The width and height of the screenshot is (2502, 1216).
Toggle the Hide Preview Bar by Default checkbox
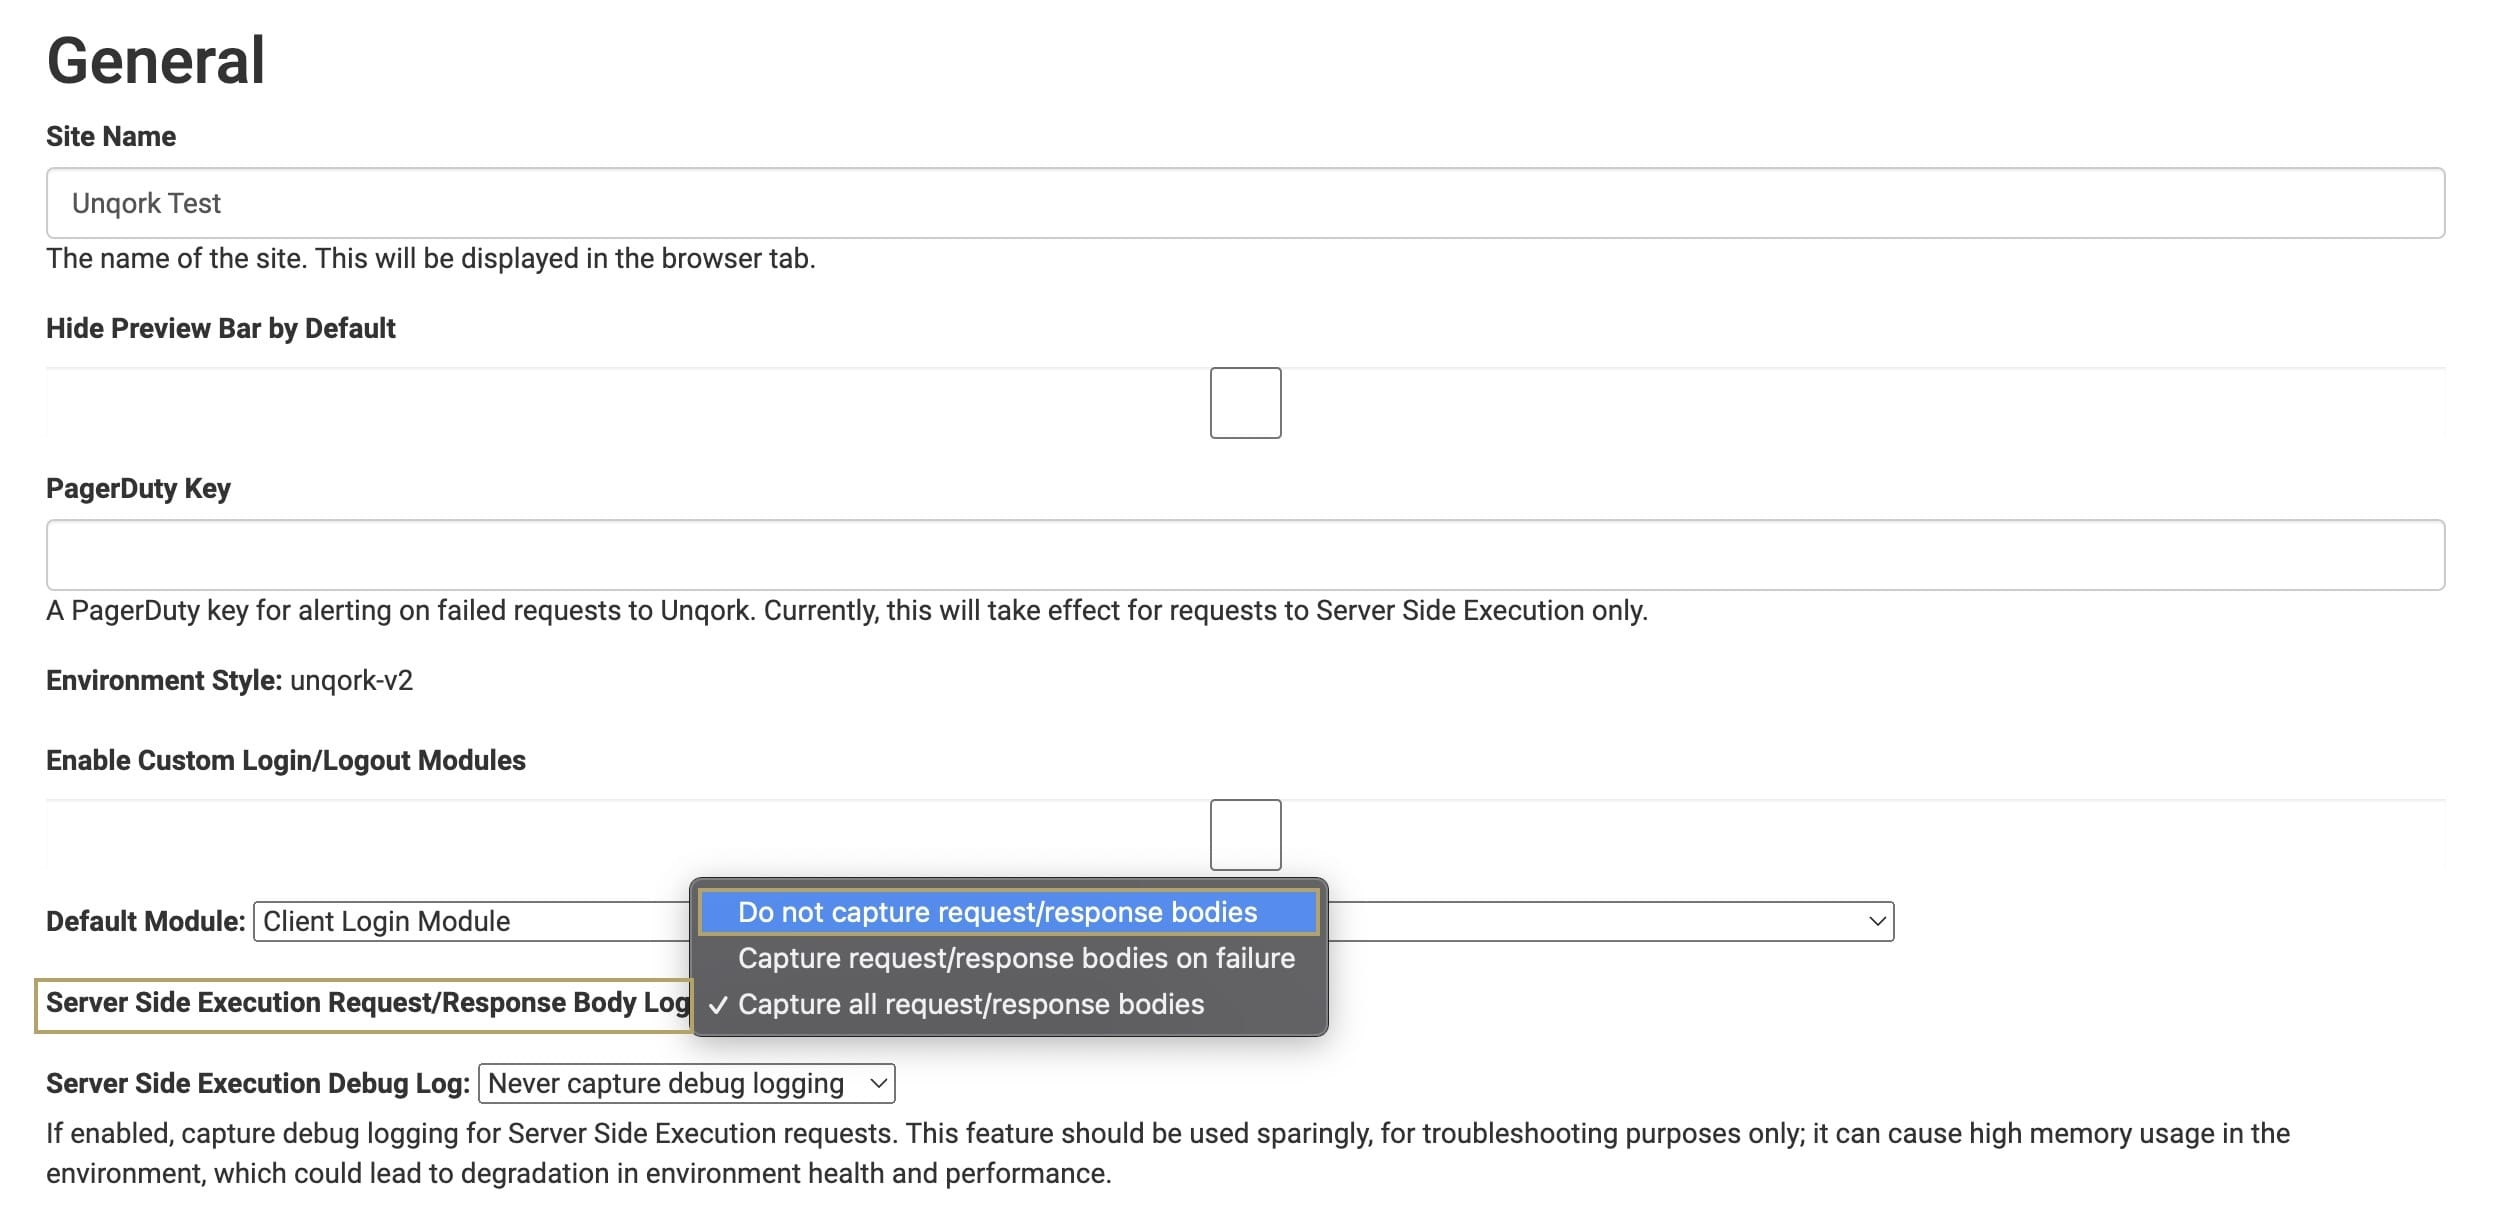click(x=1245, y=403)
